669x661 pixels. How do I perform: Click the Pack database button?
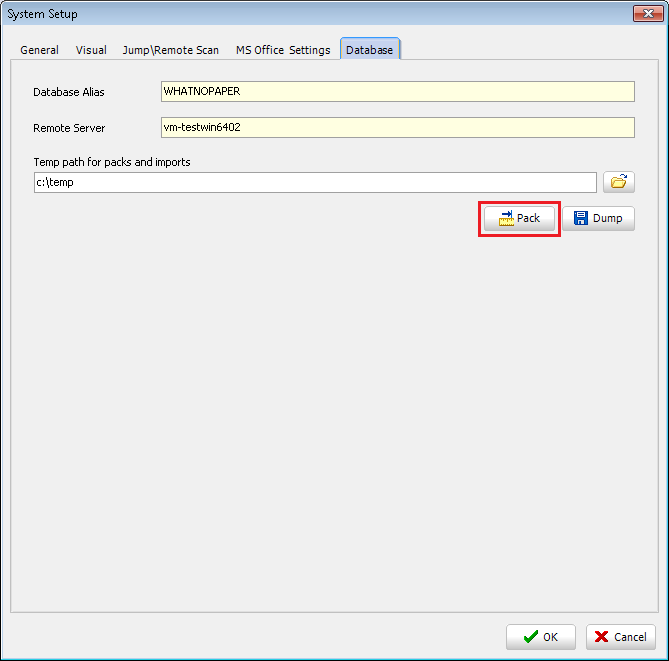[519, 218]
